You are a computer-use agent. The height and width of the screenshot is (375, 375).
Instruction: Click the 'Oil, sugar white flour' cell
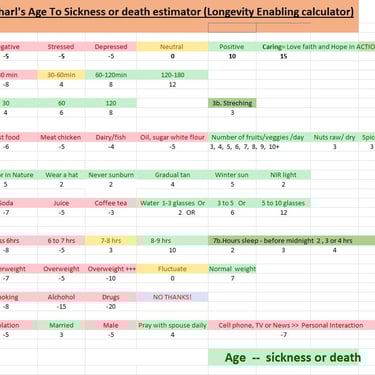[x=172, y=137]
